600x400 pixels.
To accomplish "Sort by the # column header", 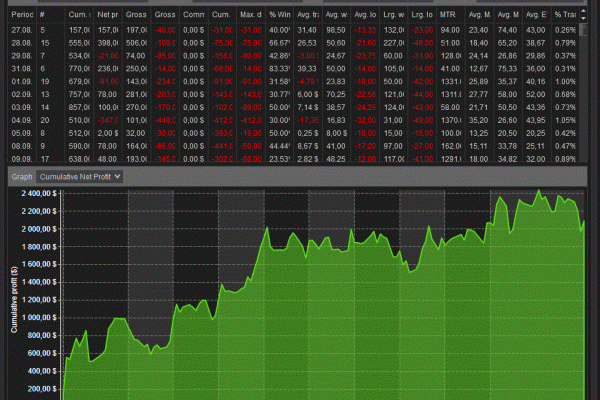I will pos(42,15).
